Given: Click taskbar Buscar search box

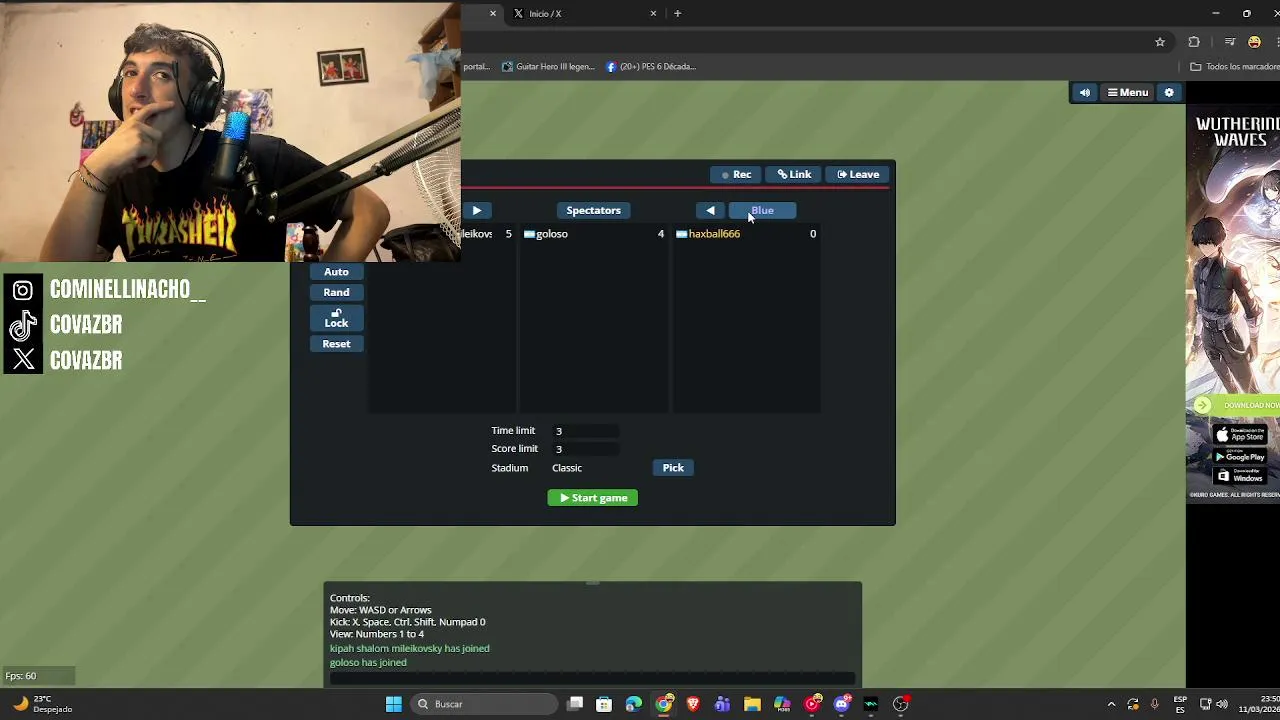Looking at the screenshot, I should click(x=485, y=704).
